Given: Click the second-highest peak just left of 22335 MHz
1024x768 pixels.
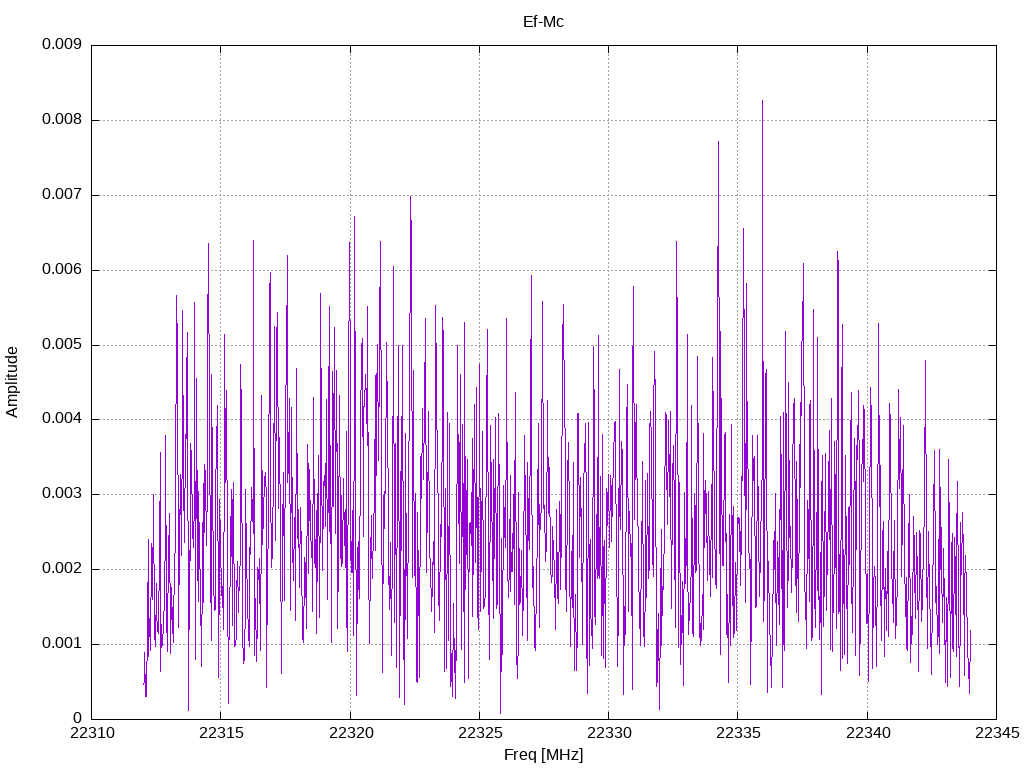Looking at the screenshot, I should [718, 143].
